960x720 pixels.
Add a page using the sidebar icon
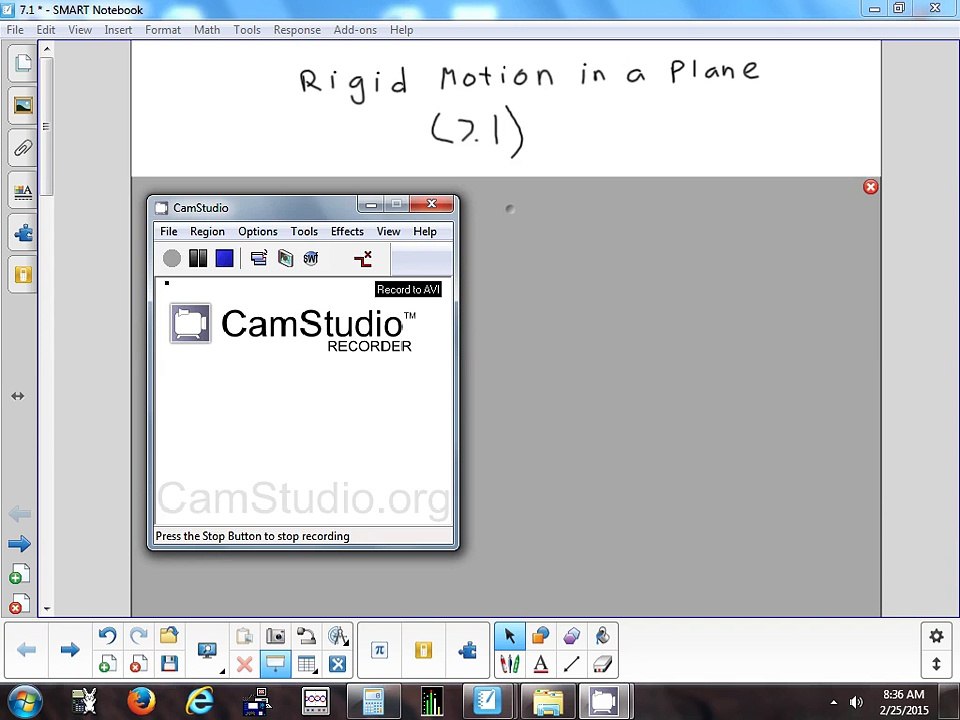point(20,574)
